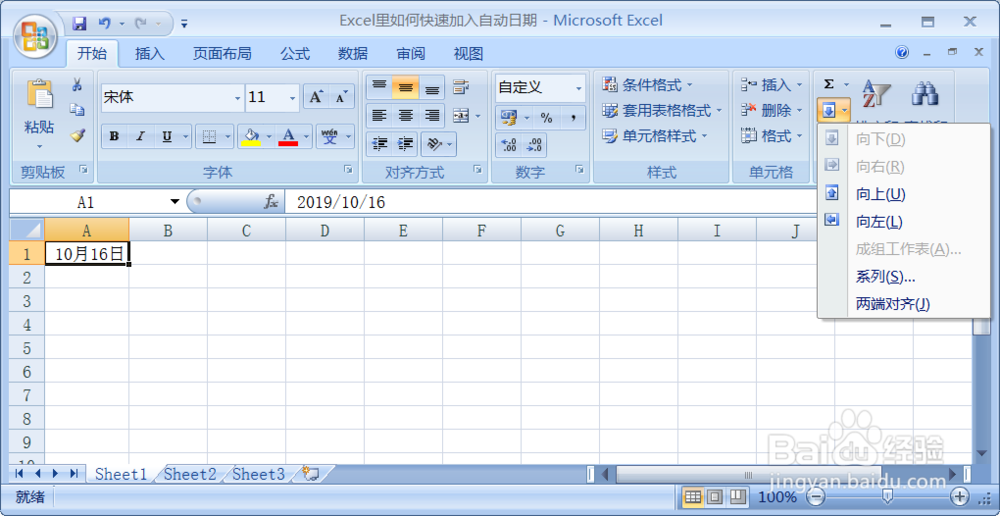The image size is (1000, 516).
Task: Toggle Underline formatting
Action: click(x=167, y=136)
